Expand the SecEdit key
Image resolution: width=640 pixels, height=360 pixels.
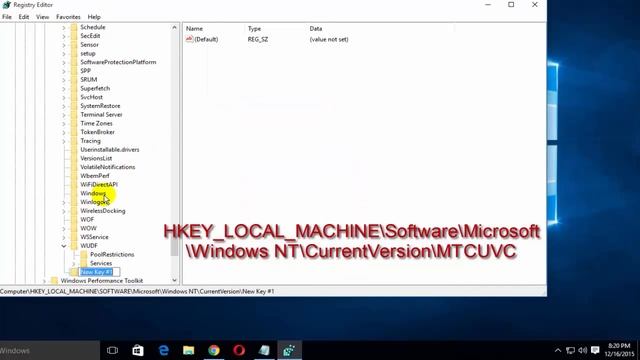(64, 36)
